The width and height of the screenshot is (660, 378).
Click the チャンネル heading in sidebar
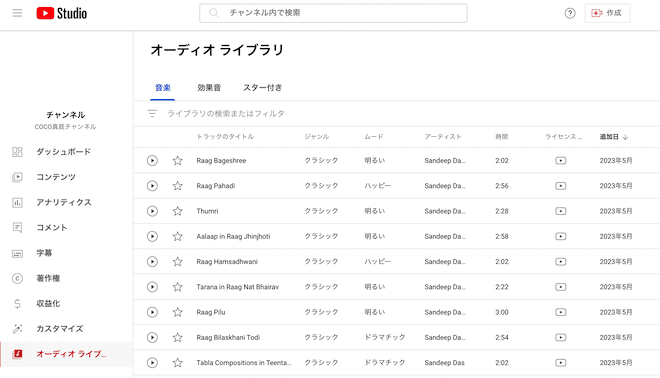tap(66, 115)
